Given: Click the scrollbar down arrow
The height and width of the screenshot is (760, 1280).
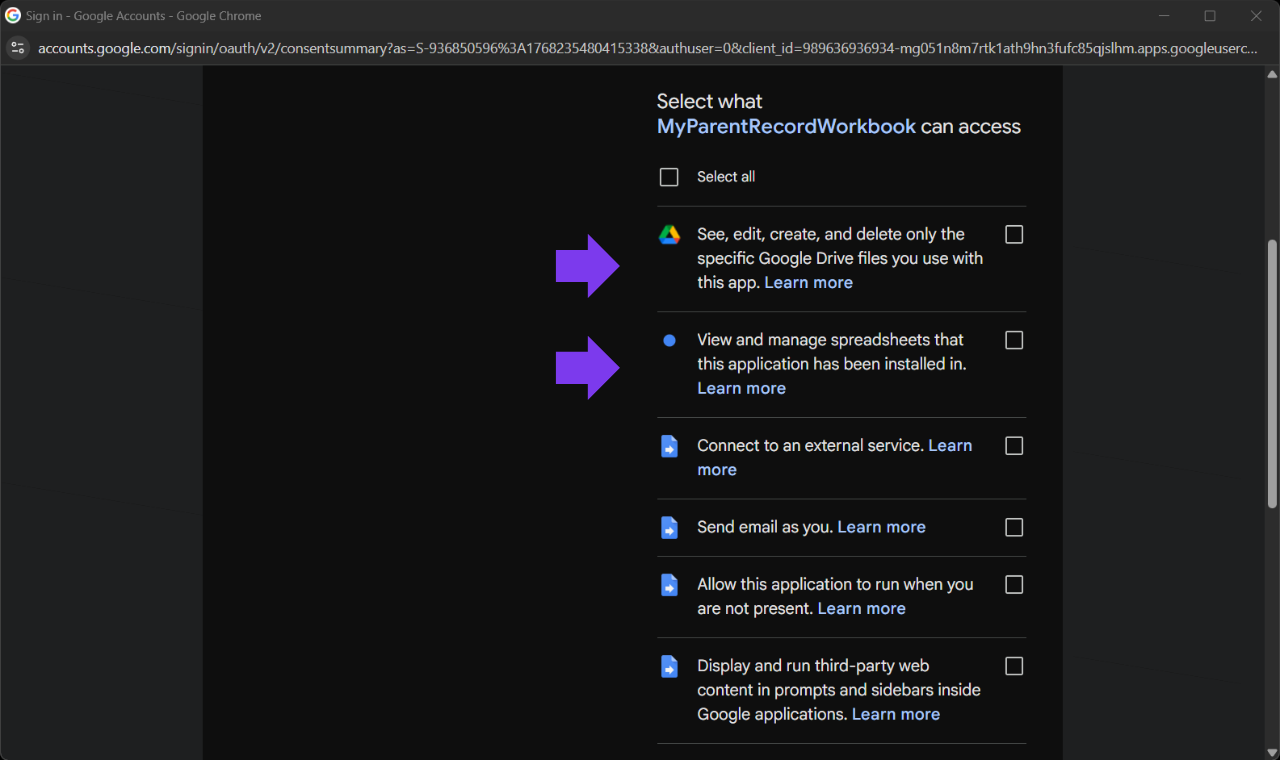Looking at the screenshot, I should coord(1272,752).
